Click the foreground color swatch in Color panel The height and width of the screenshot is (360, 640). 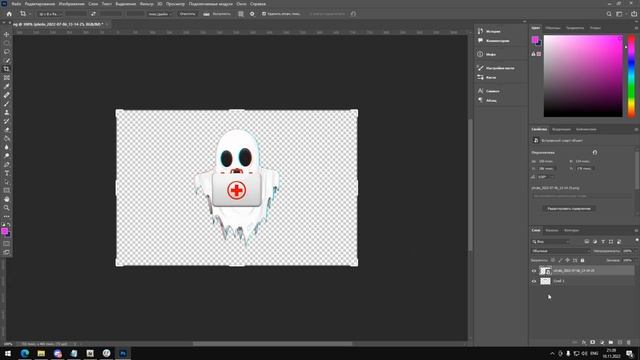tap(535, 40)
